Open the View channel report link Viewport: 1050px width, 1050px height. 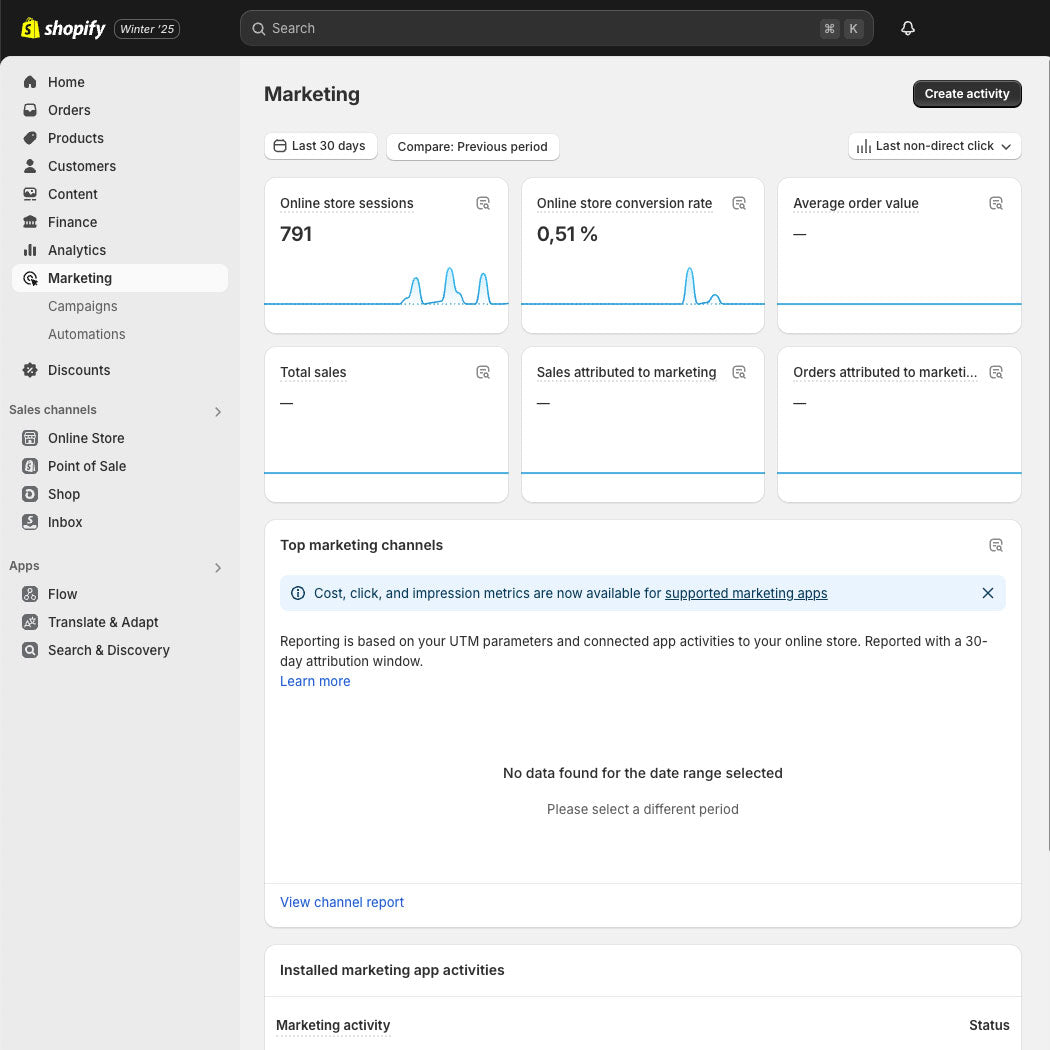tap(342, 902)
